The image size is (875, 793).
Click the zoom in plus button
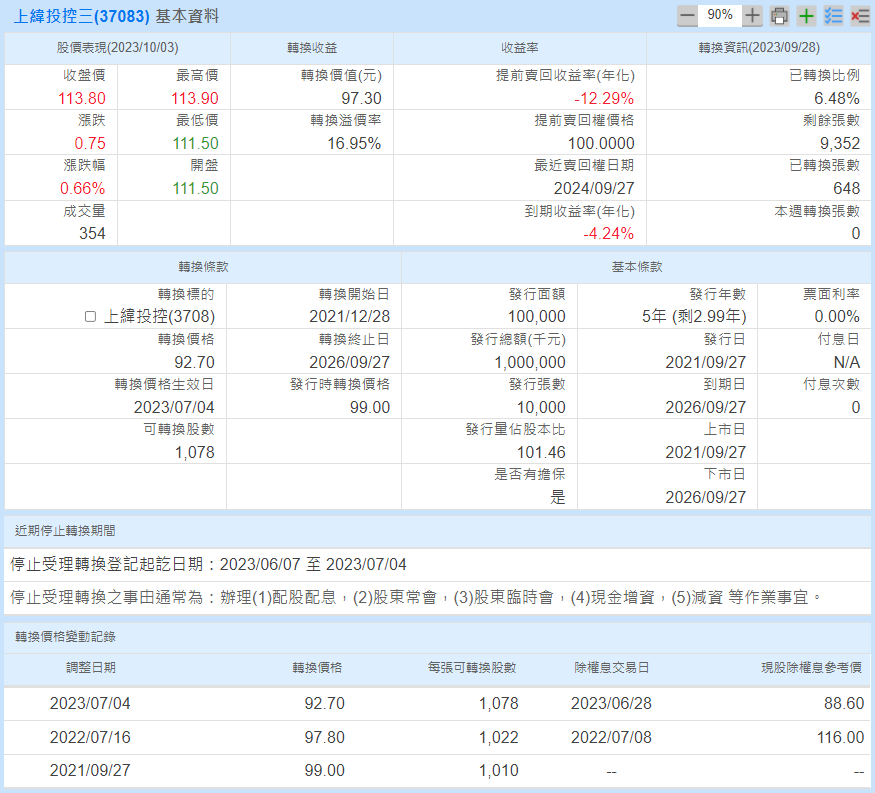point(753,16)
